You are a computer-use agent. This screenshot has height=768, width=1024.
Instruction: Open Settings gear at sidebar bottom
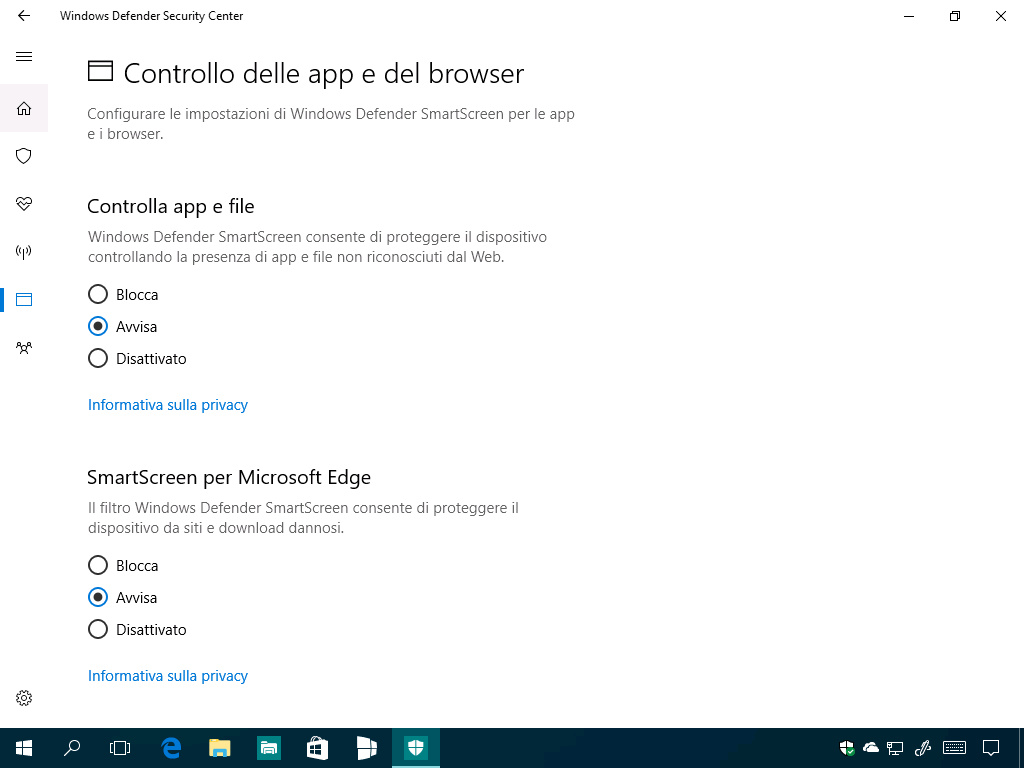tap(24, 698)
